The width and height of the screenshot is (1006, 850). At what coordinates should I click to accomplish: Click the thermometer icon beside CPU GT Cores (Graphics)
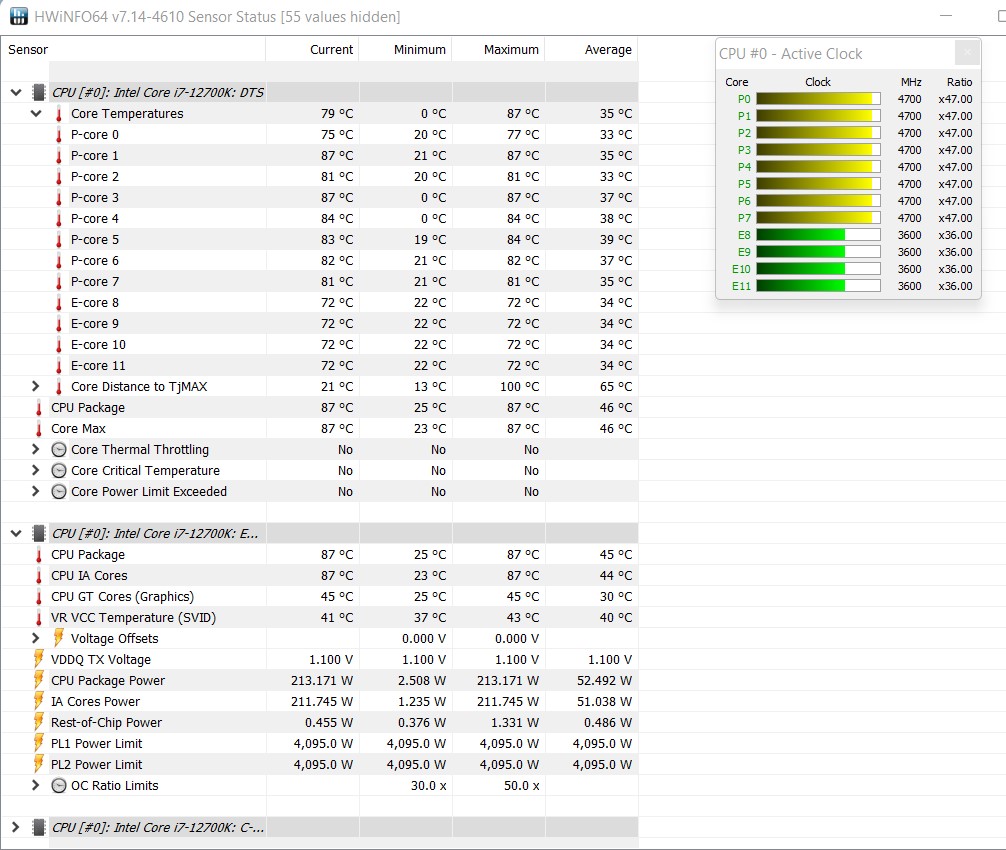click(x=38, y=597)
